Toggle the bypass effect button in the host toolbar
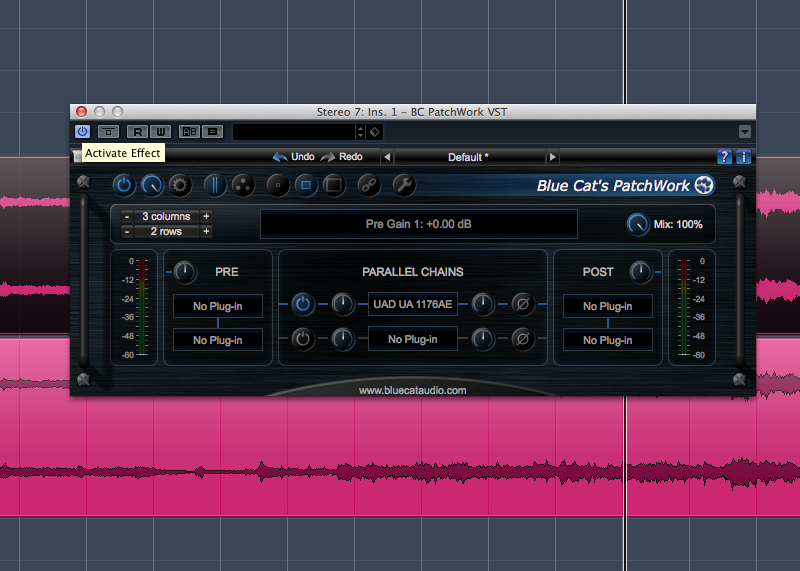Viewport: 800px width, 571px height. 108,132
